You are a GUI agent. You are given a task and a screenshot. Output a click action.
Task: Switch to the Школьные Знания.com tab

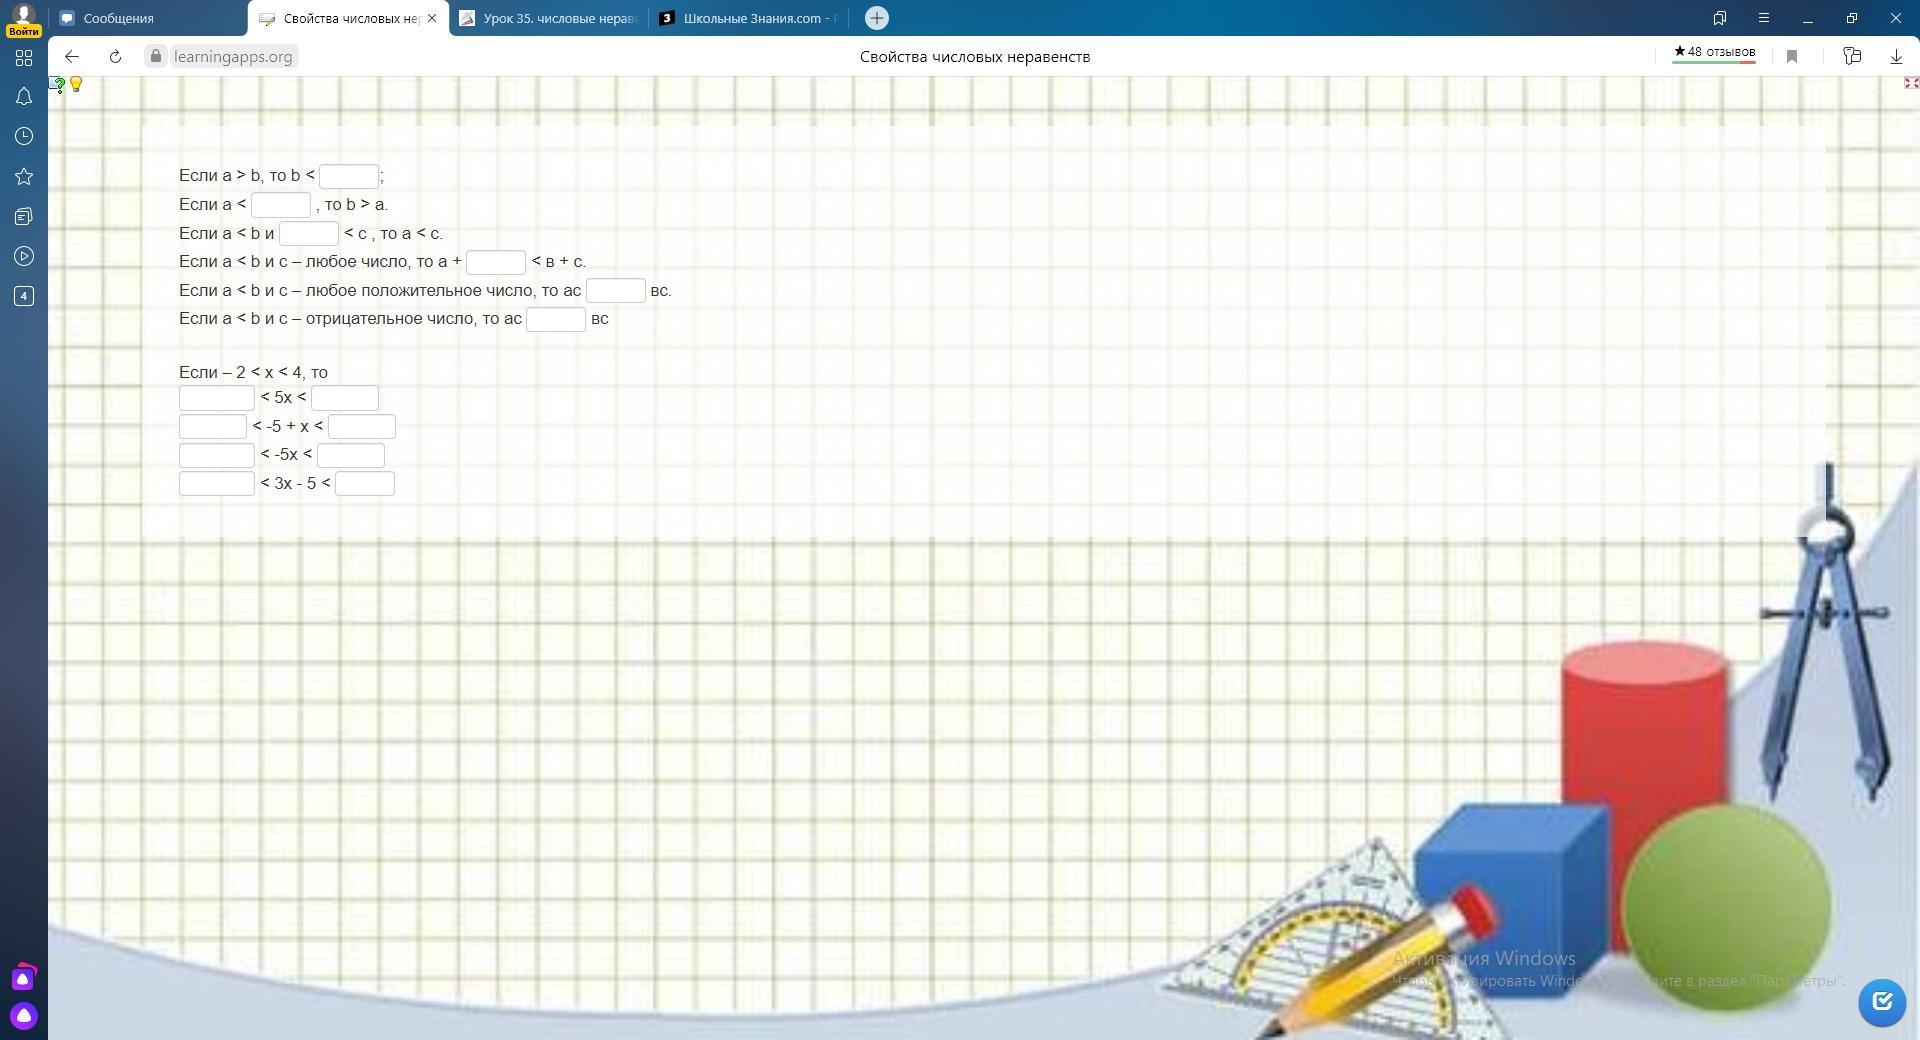[x=749, y=18]
